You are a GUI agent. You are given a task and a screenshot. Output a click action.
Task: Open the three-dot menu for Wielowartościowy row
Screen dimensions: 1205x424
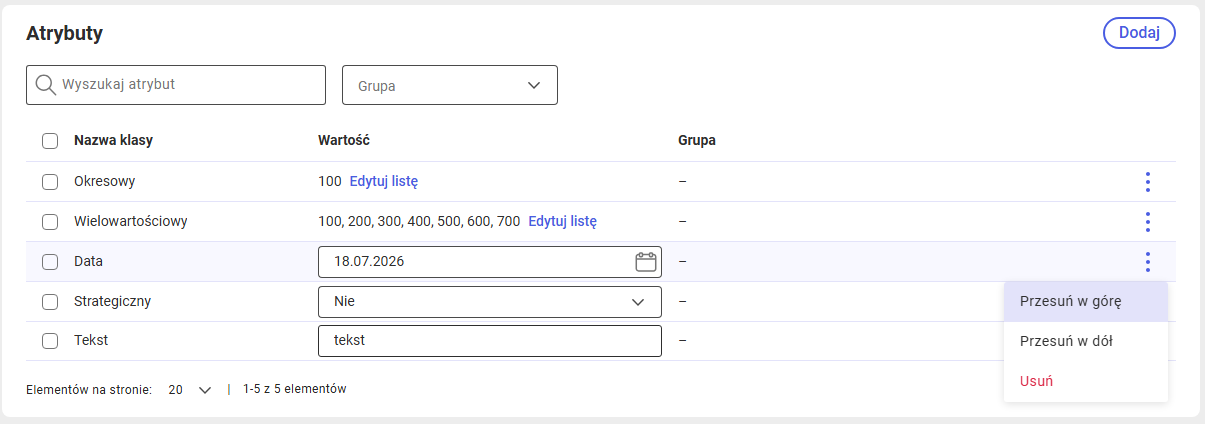click(x=1147, y=222)
